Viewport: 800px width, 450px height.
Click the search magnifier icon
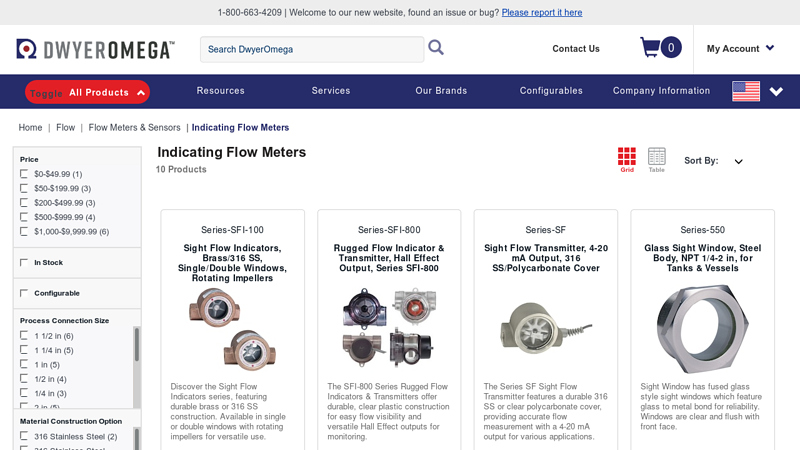click(x=436, y=47)
